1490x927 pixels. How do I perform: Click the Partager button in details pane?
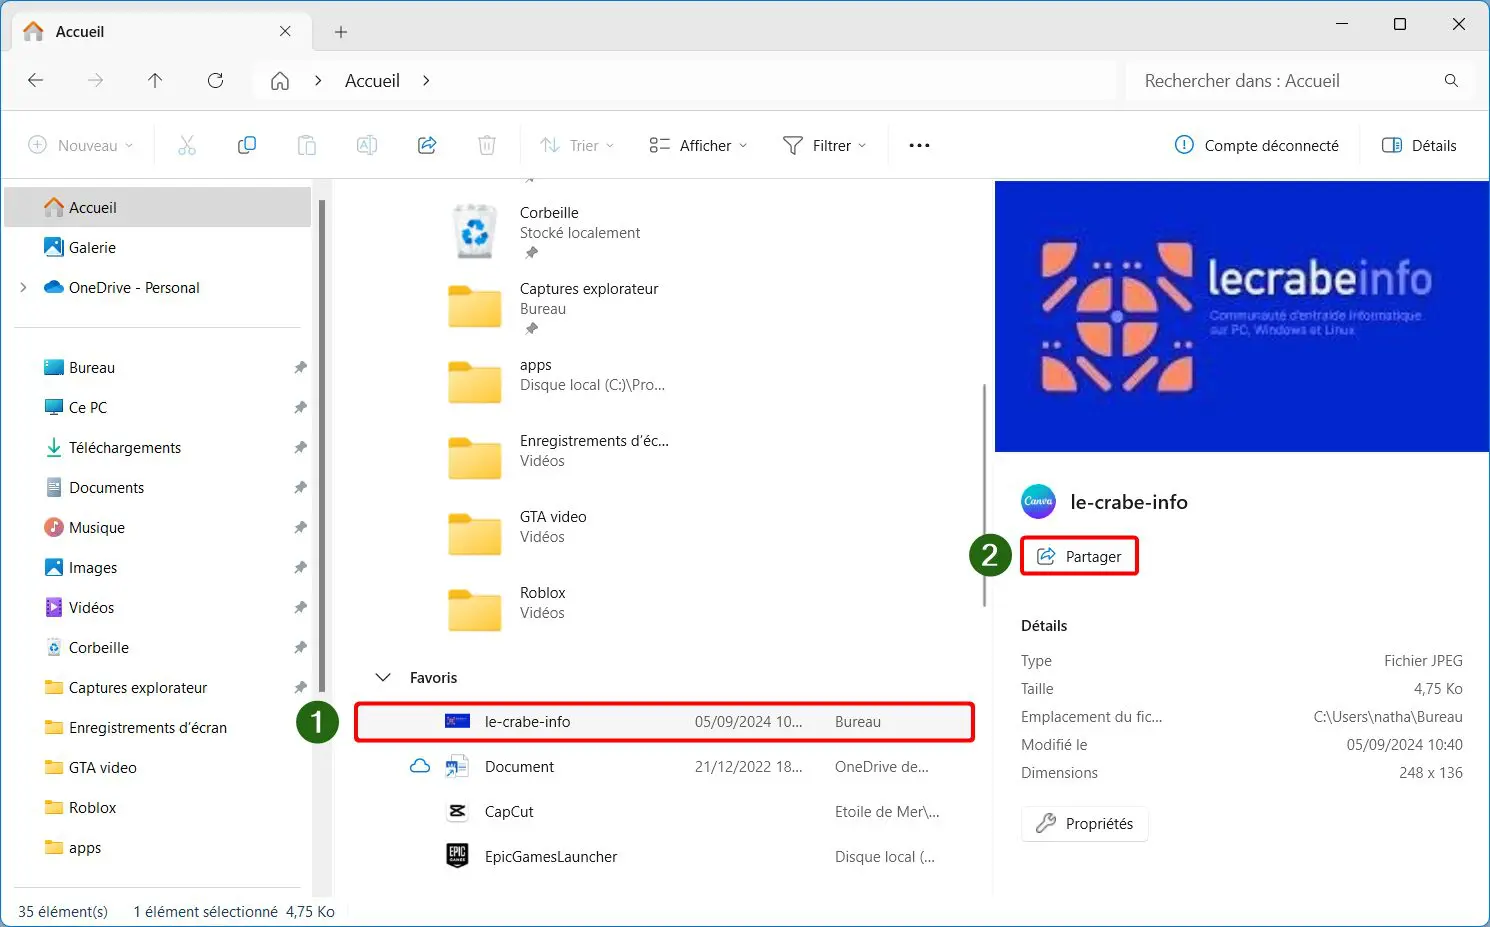[1080, 557]
